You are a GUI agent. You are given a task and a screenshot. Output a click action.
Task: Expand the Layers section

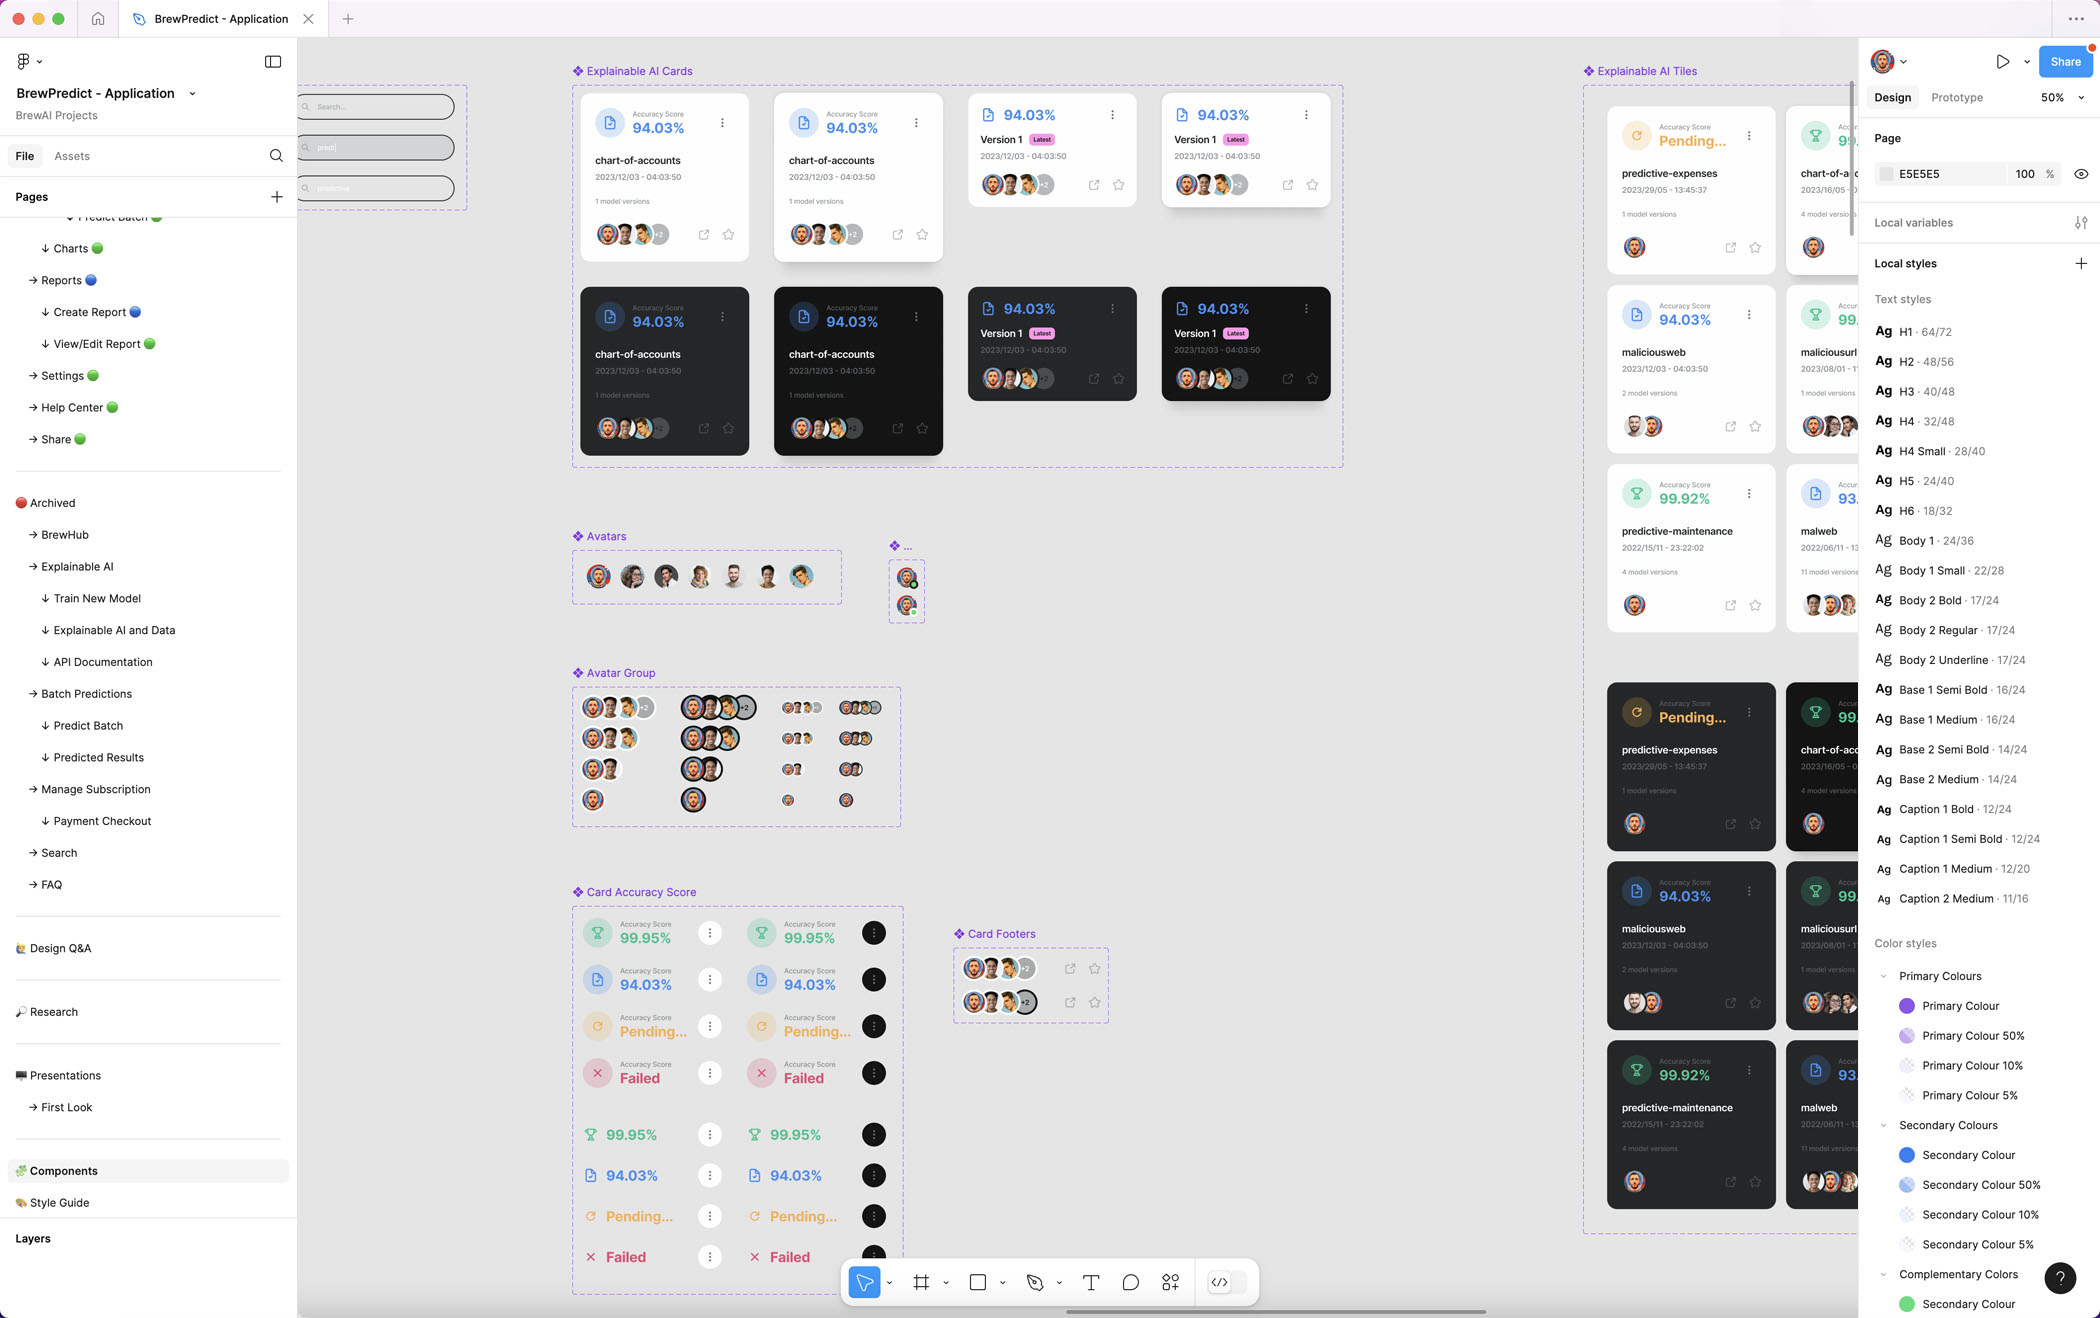33,1239
